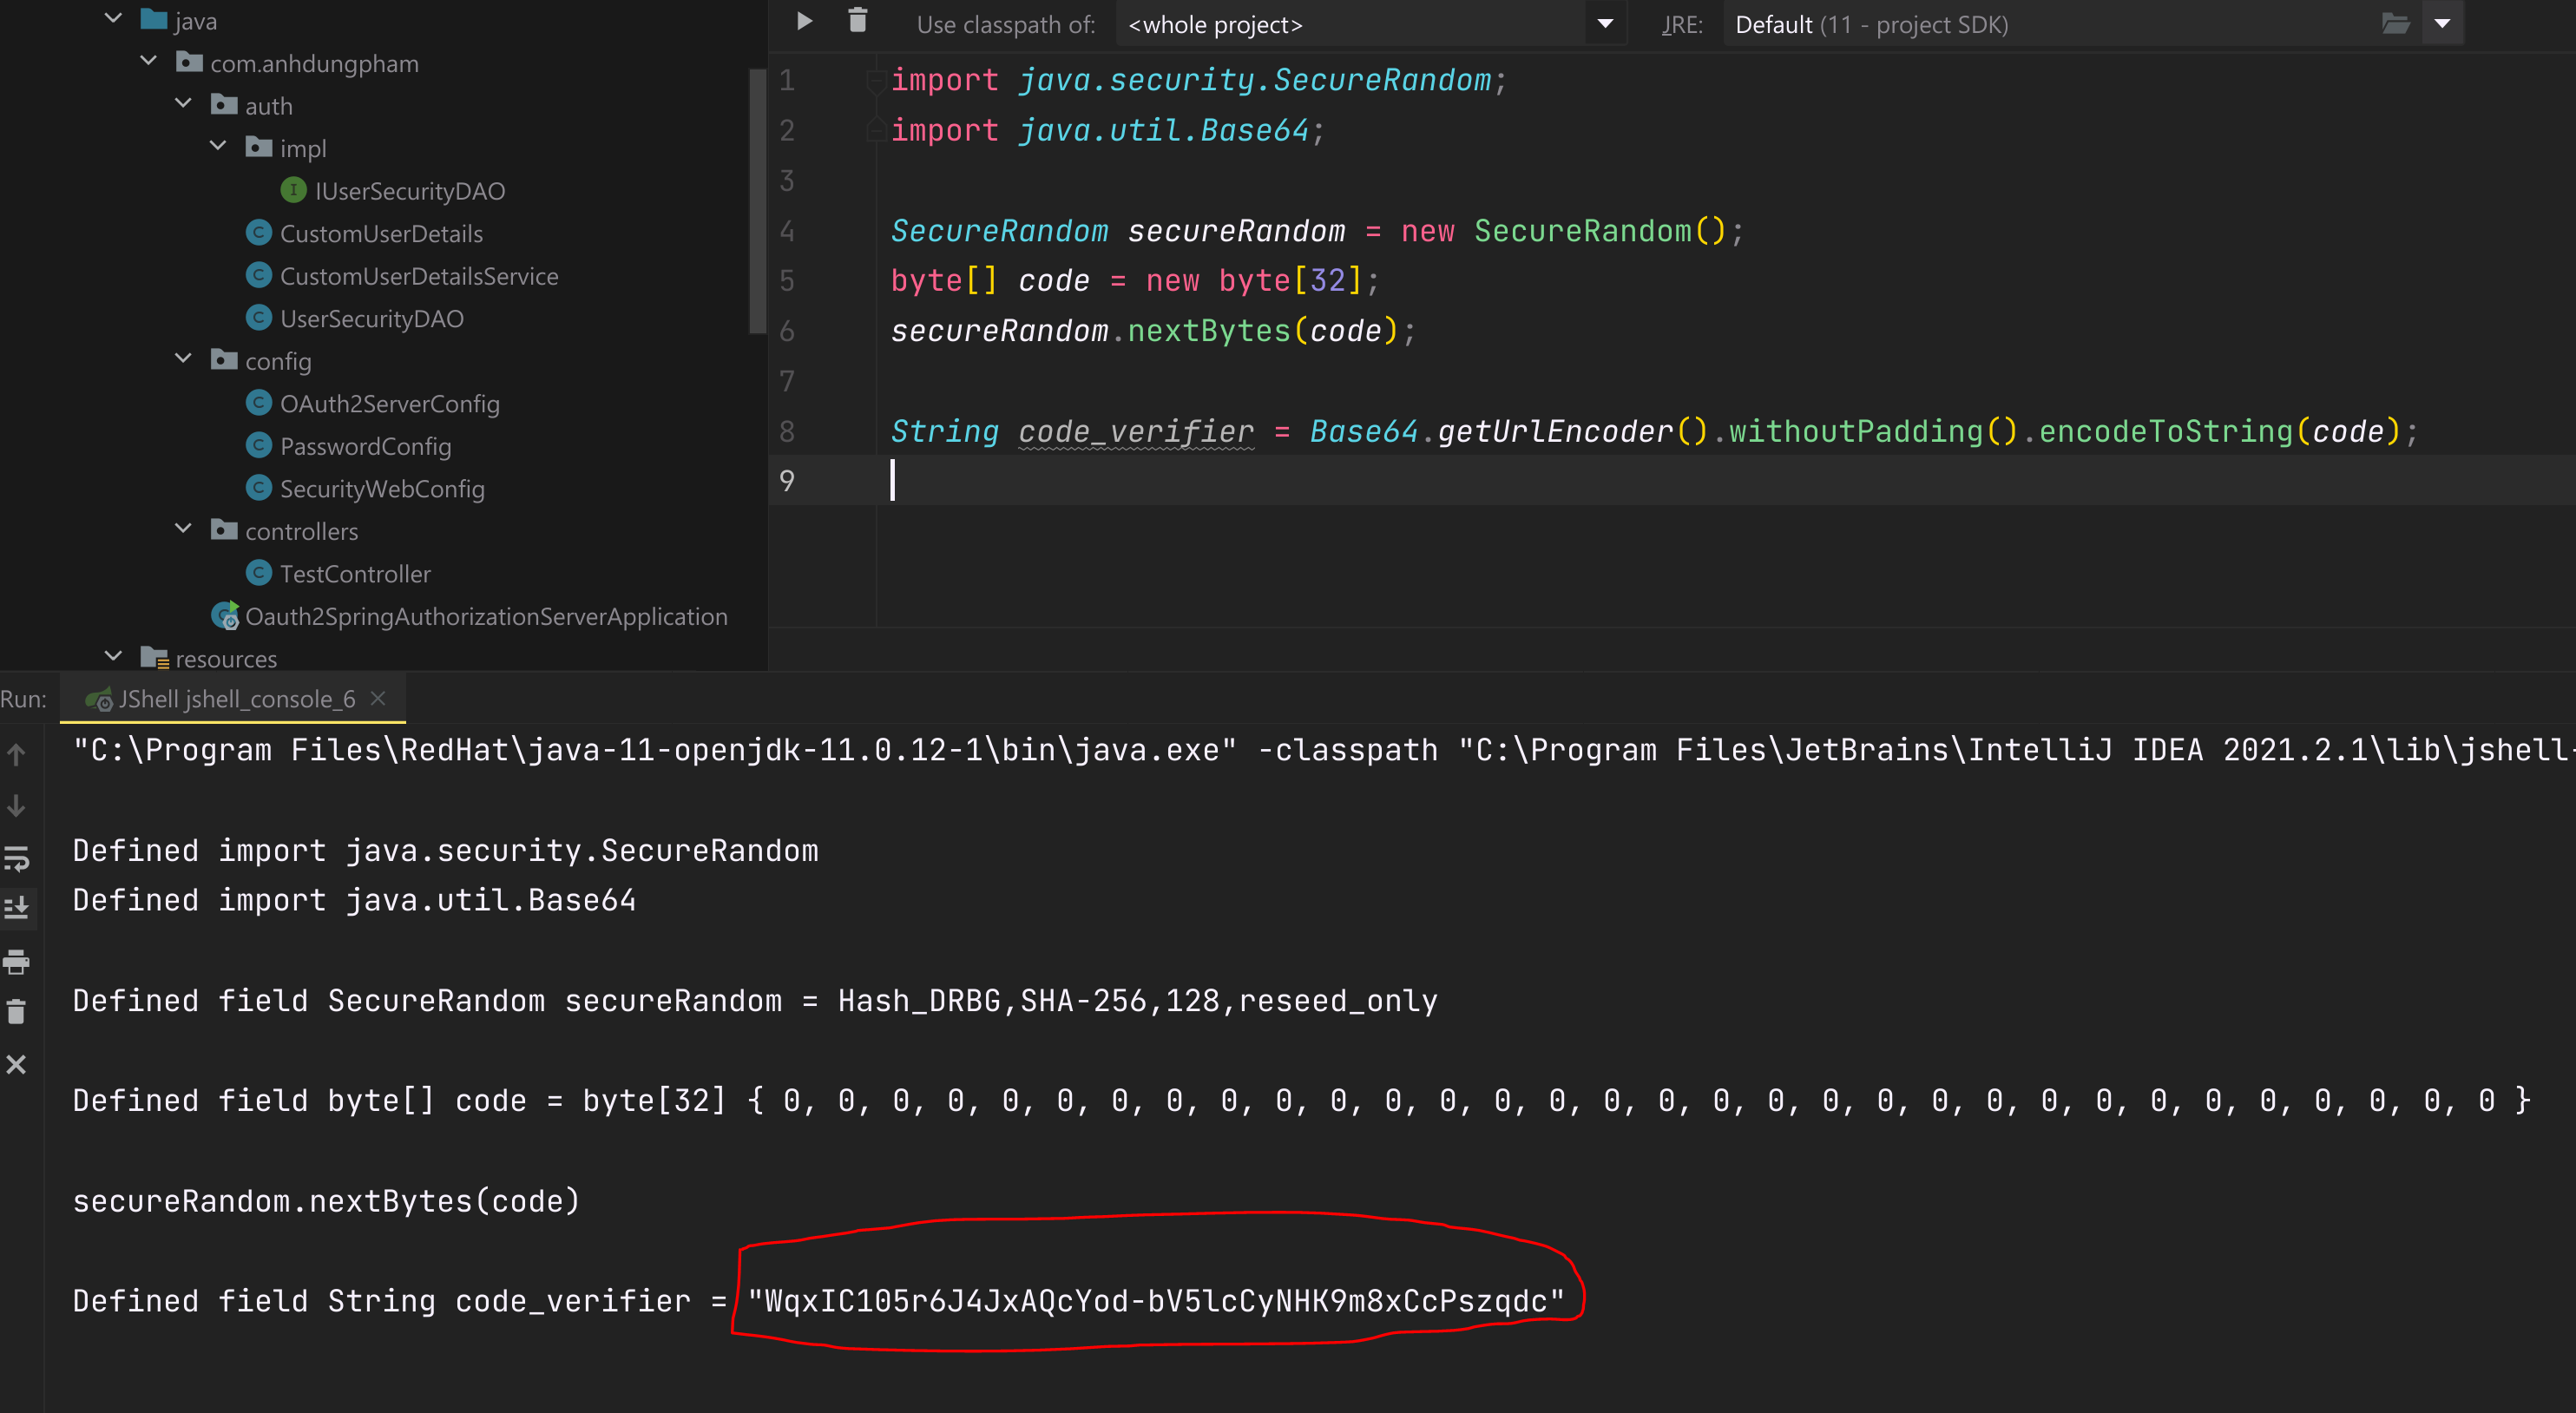This screenshot has width=2576, height=1413.
Task: Select the IUserSecurityDAO interface
Action: (409, 191)
